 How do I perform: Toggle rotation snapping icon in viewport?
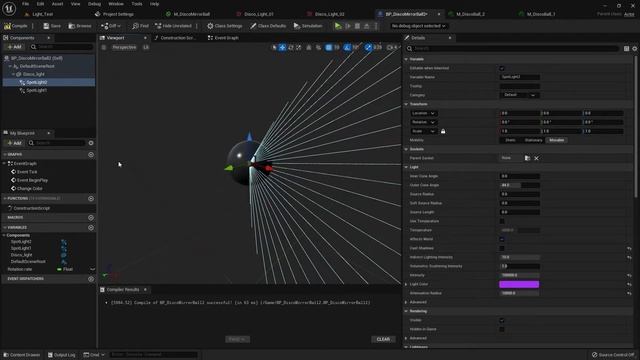point(347,47)
